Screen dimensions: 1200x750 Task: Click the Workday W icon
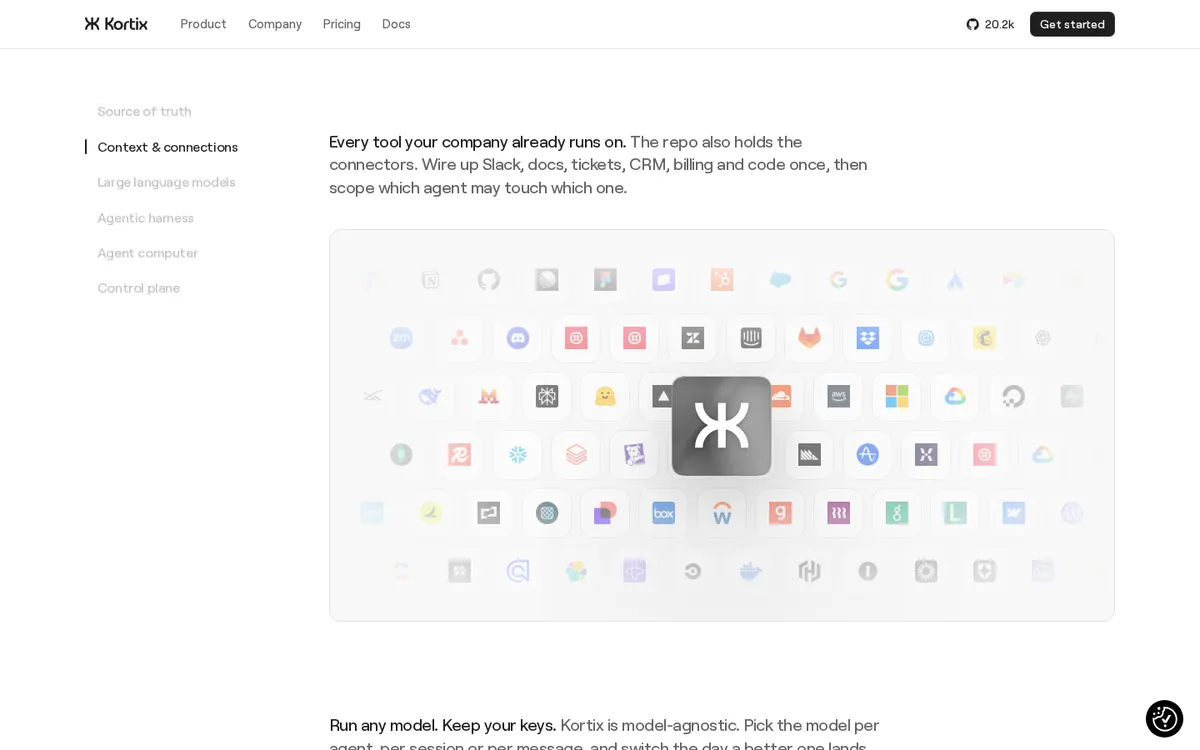coord(722,513)
